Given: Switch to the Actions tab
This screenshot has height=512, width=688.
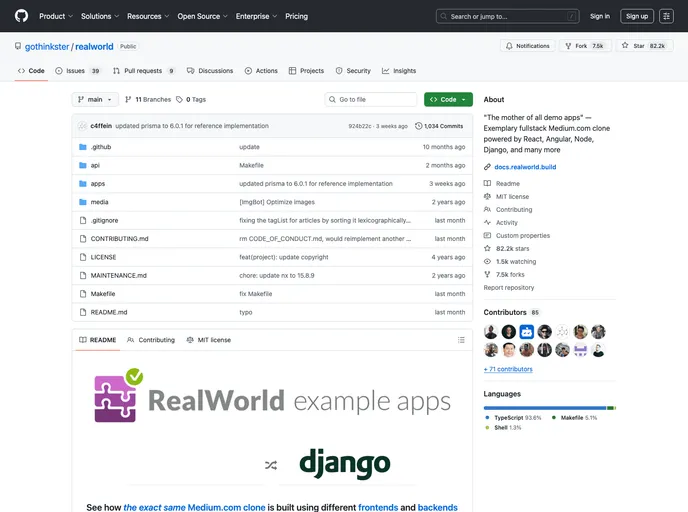Looking at the screenshot, I should (261, 71).
